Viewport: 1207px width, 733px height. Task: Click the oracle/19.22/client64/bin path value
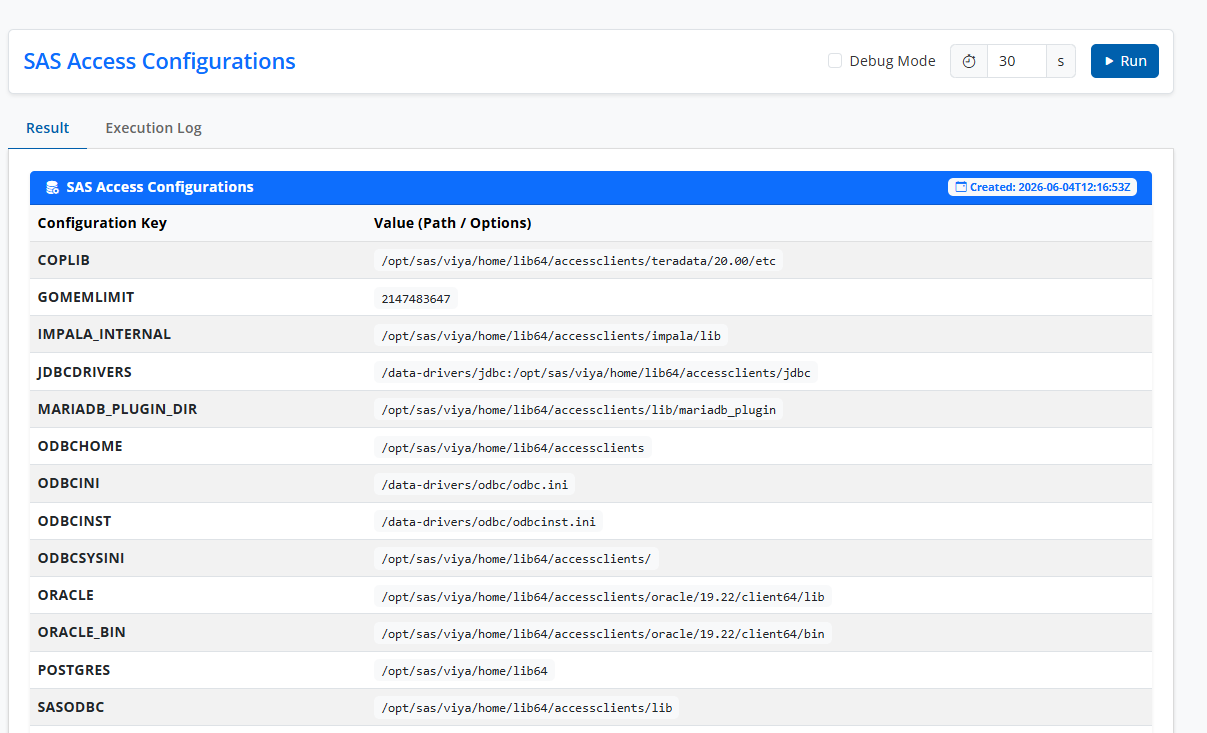603,633
